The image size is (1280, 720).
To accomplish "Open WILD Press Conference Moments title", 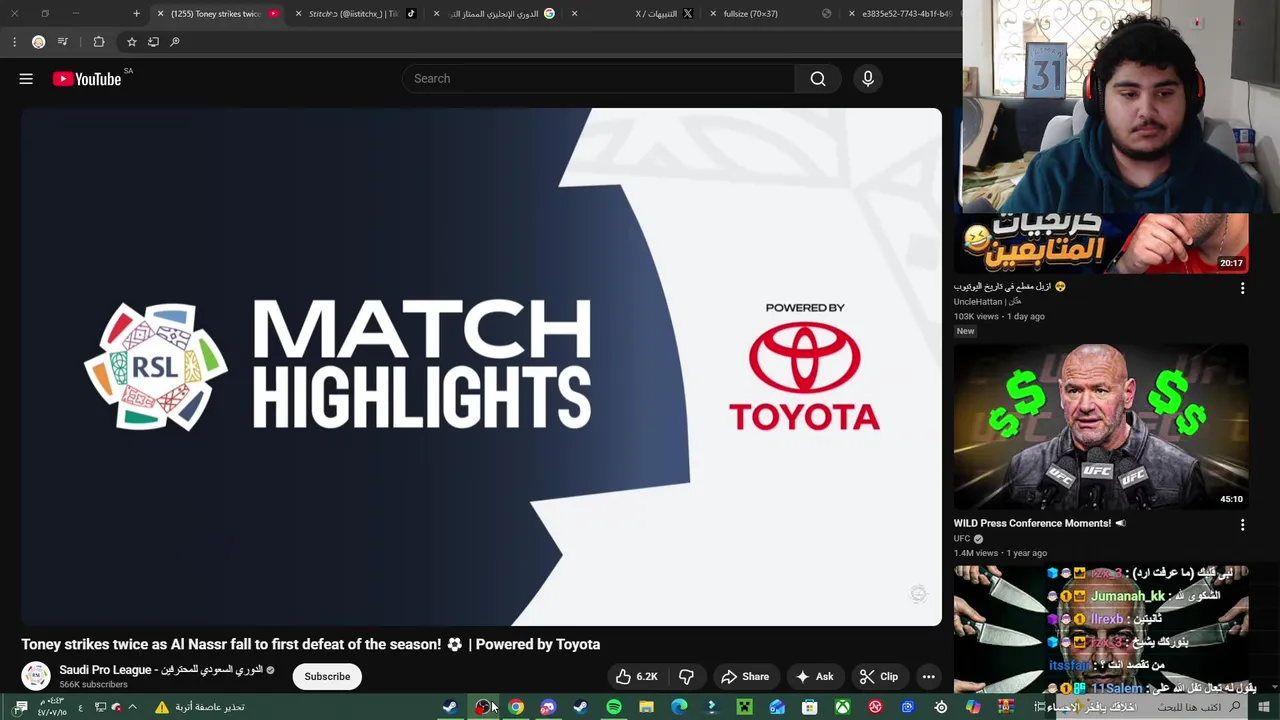I will click(x=1032, y=523).
